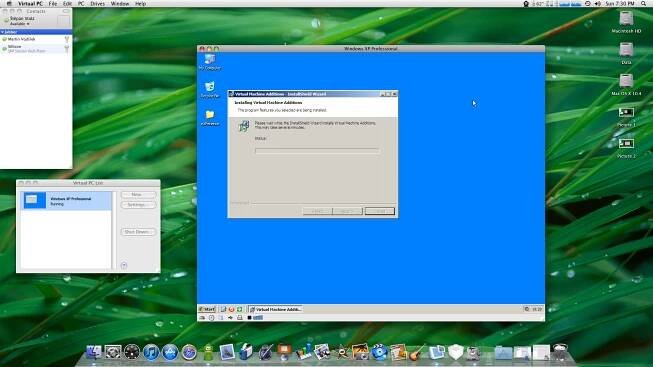Open the green Adium icon in the Dock

click(208, 352)
